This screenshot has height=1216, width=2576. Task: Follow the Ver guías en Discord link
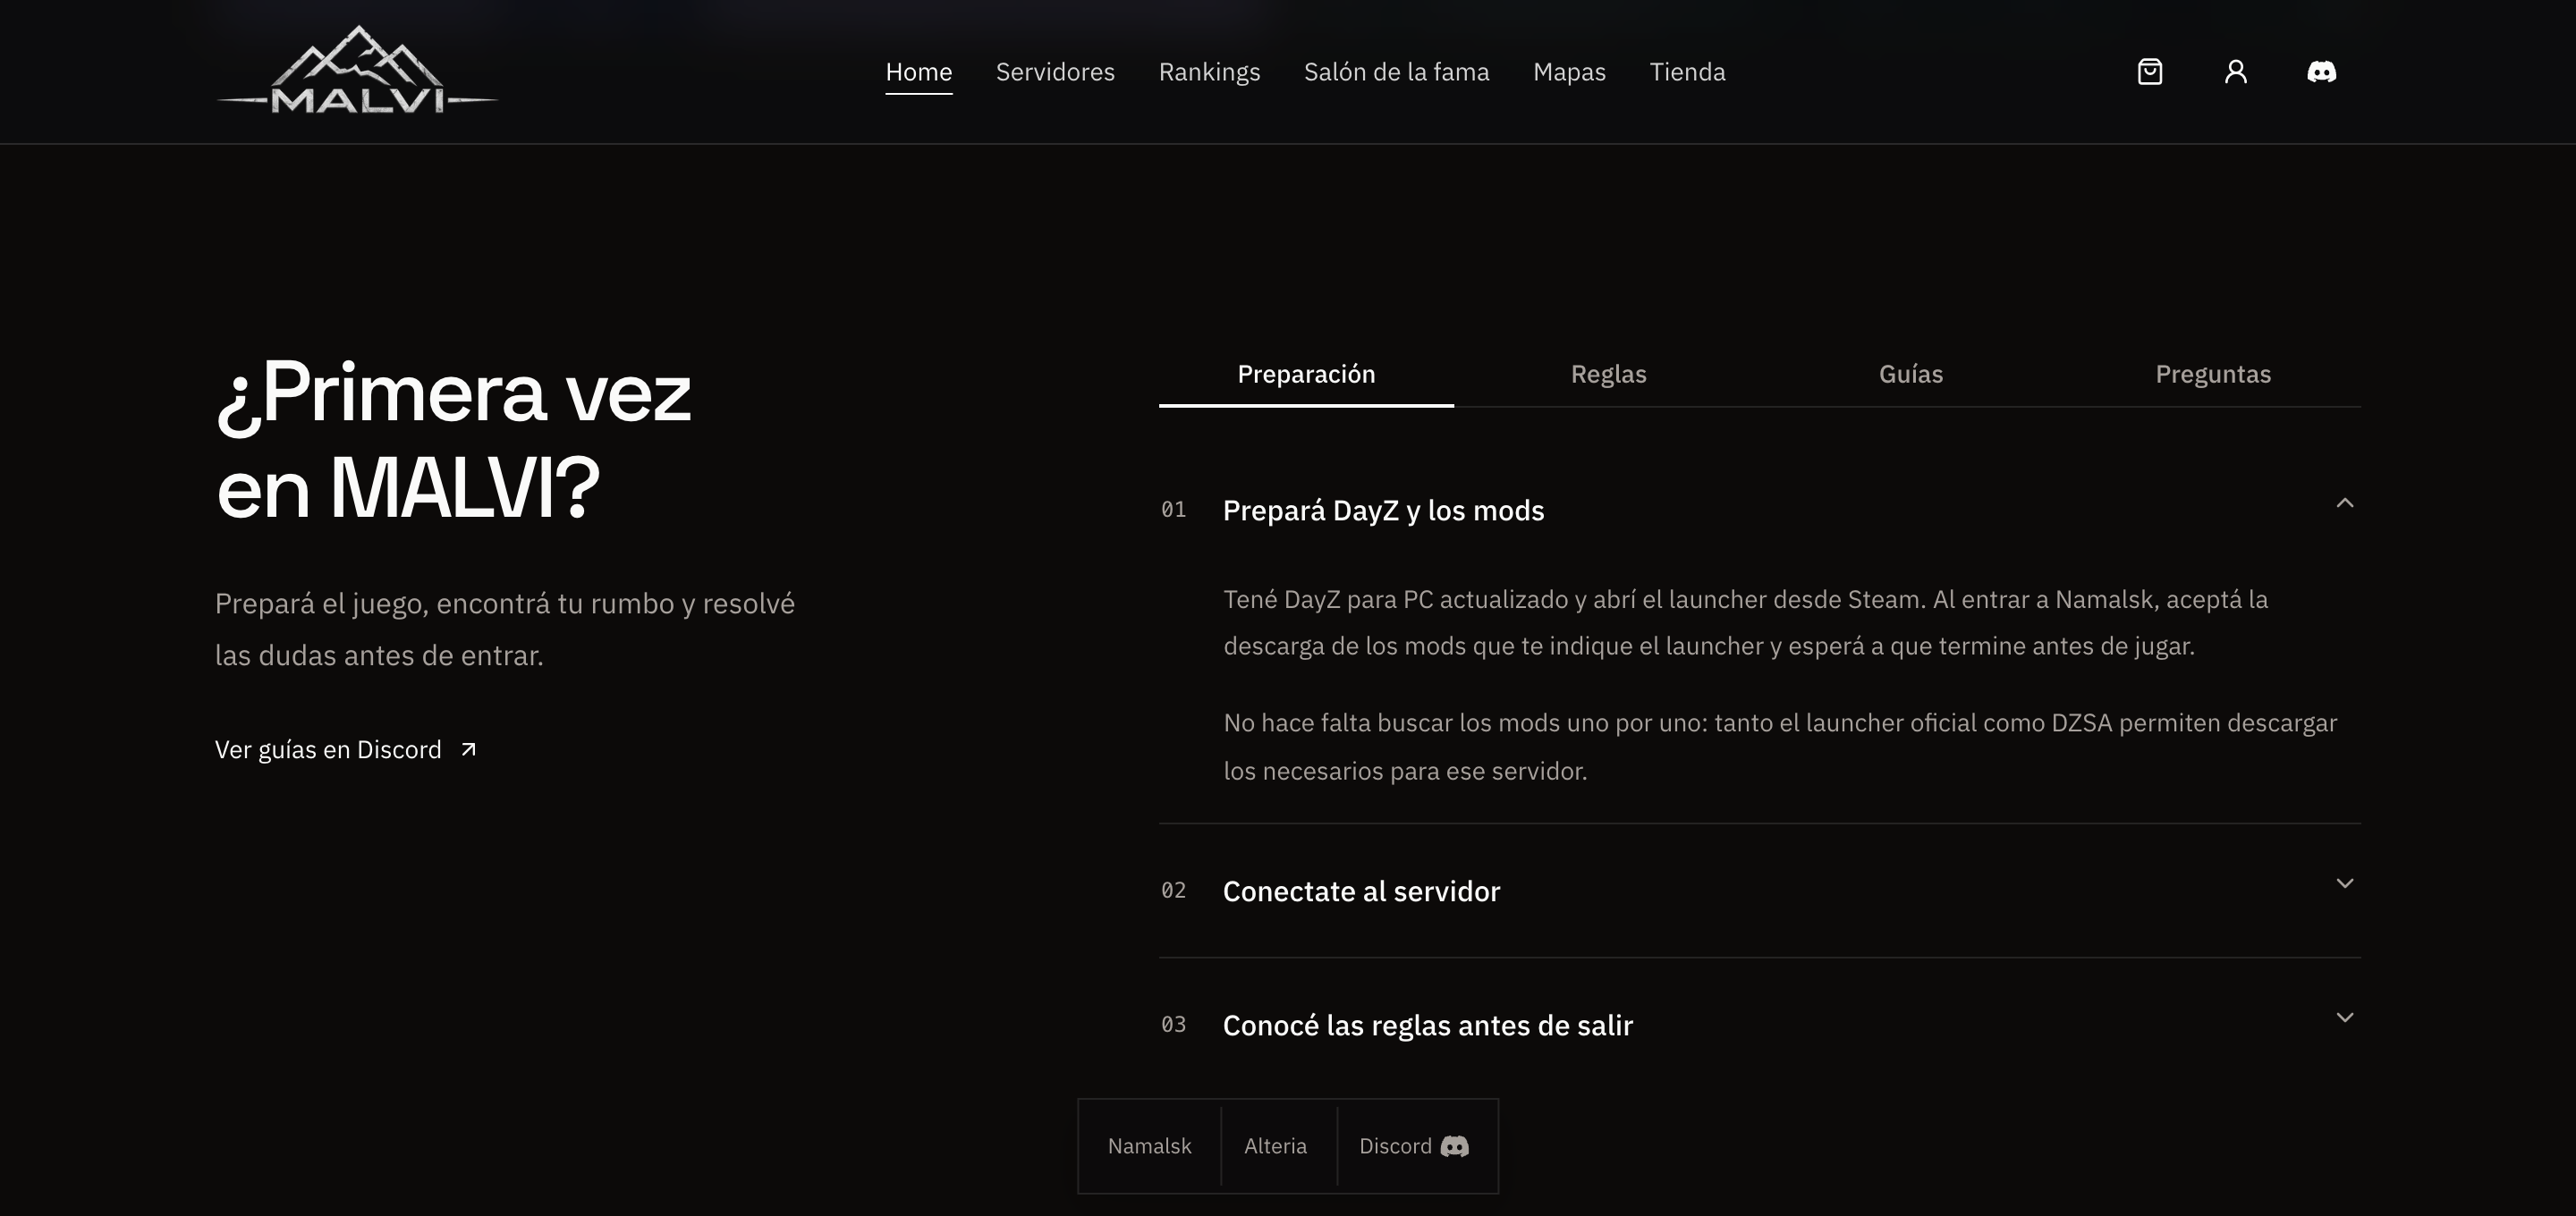tap(346, 750)
